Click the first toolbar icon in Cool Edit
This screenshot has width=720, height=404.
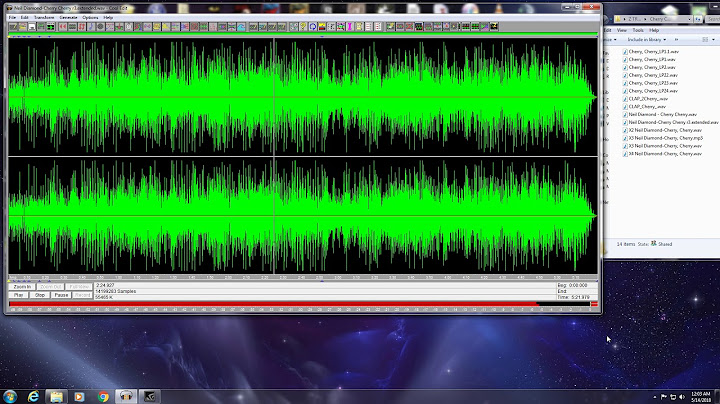point(13,27)
